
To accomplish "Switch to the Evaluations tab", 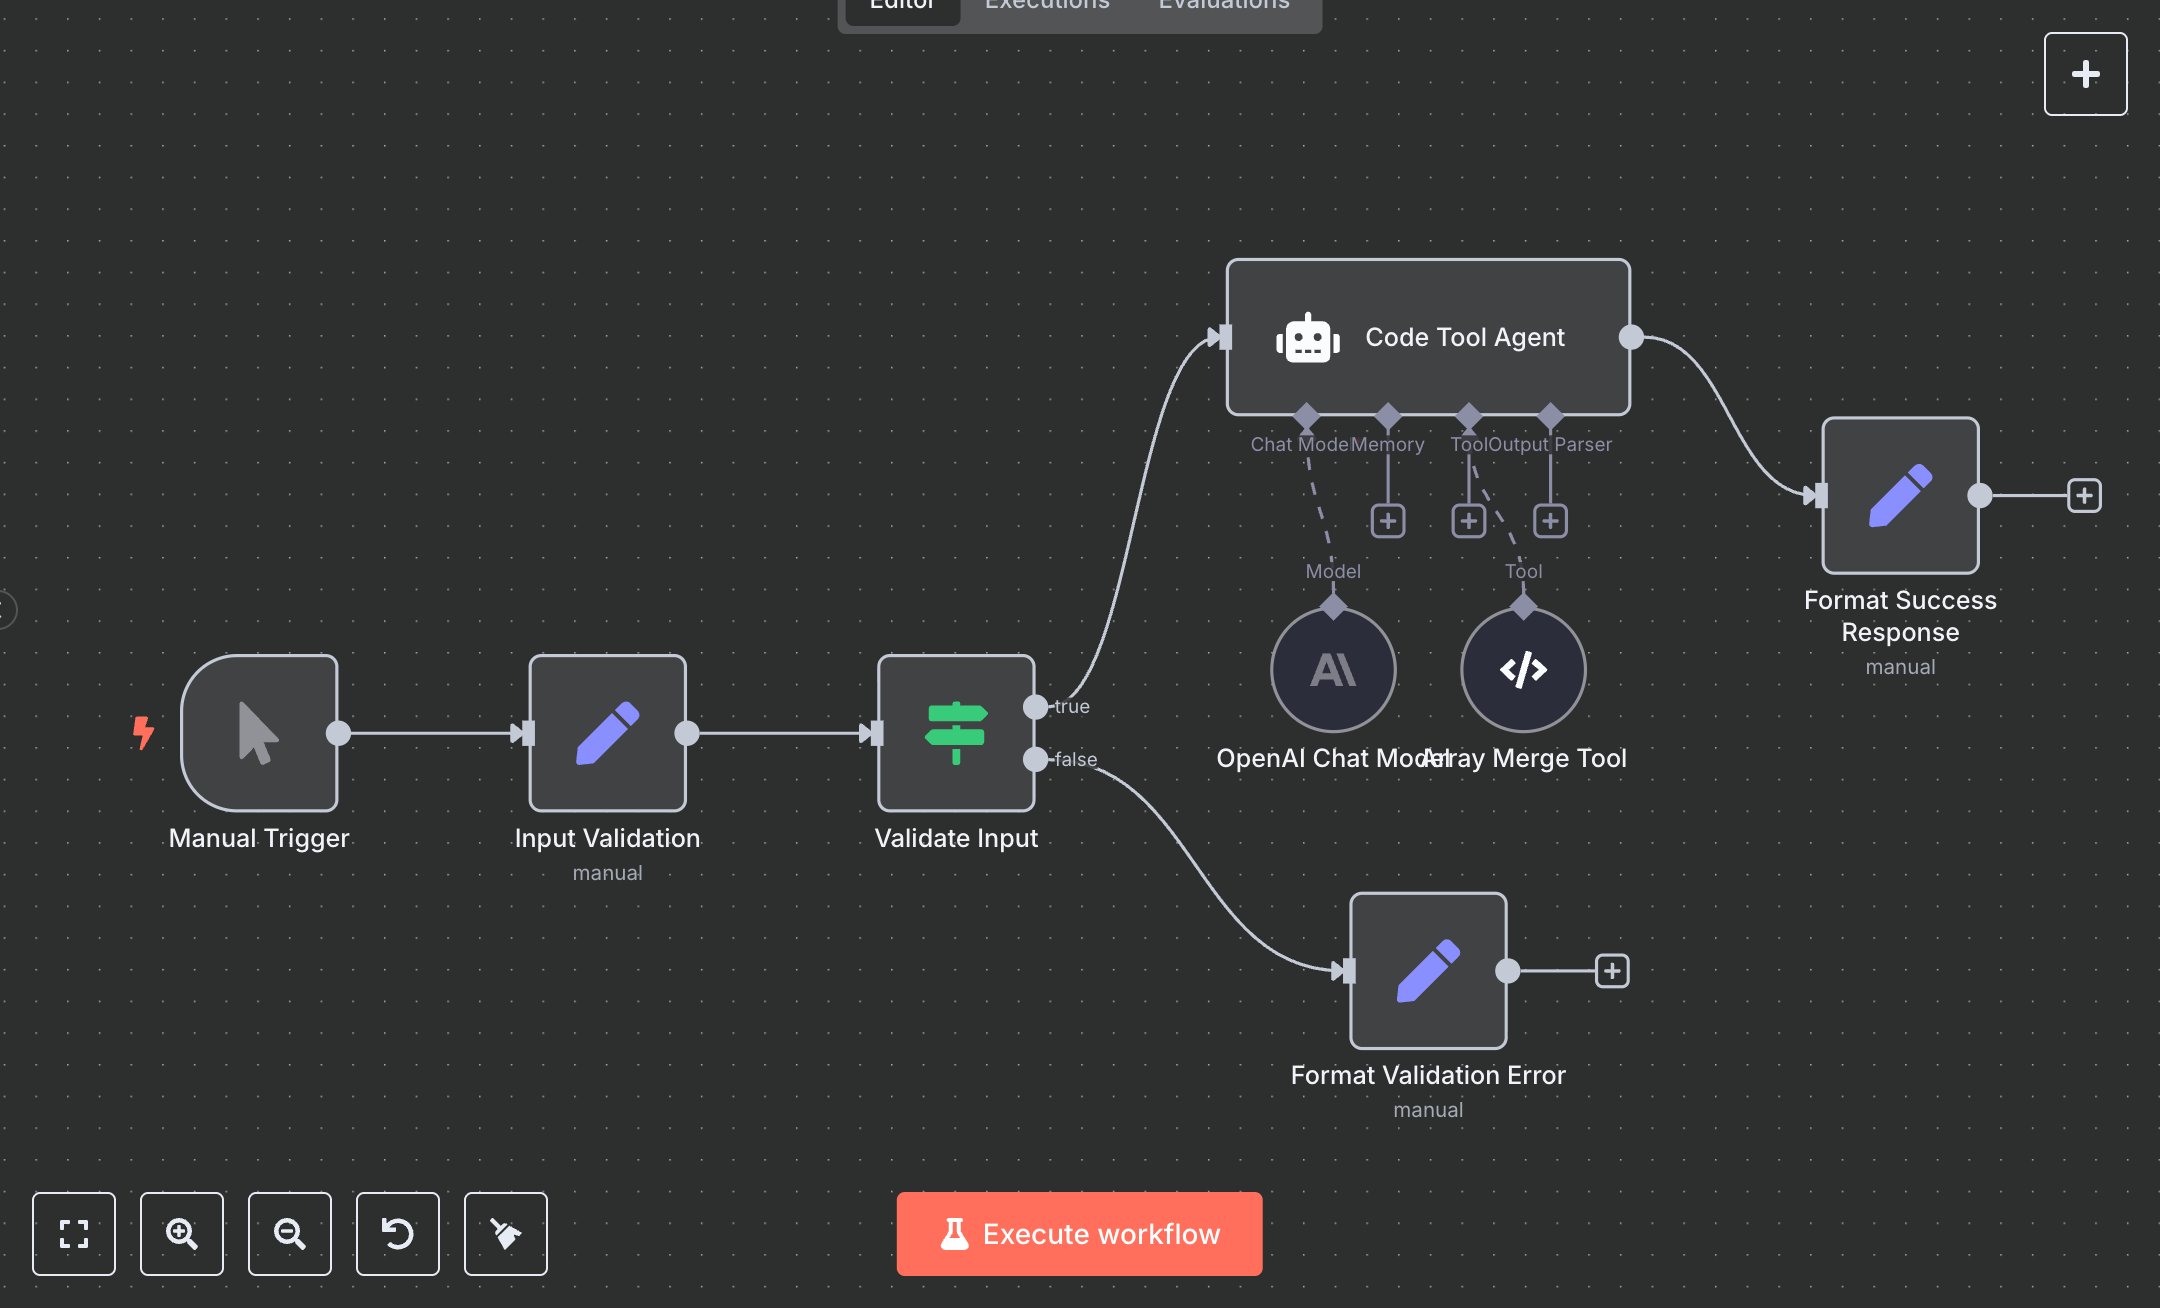I will point(1222,6).
